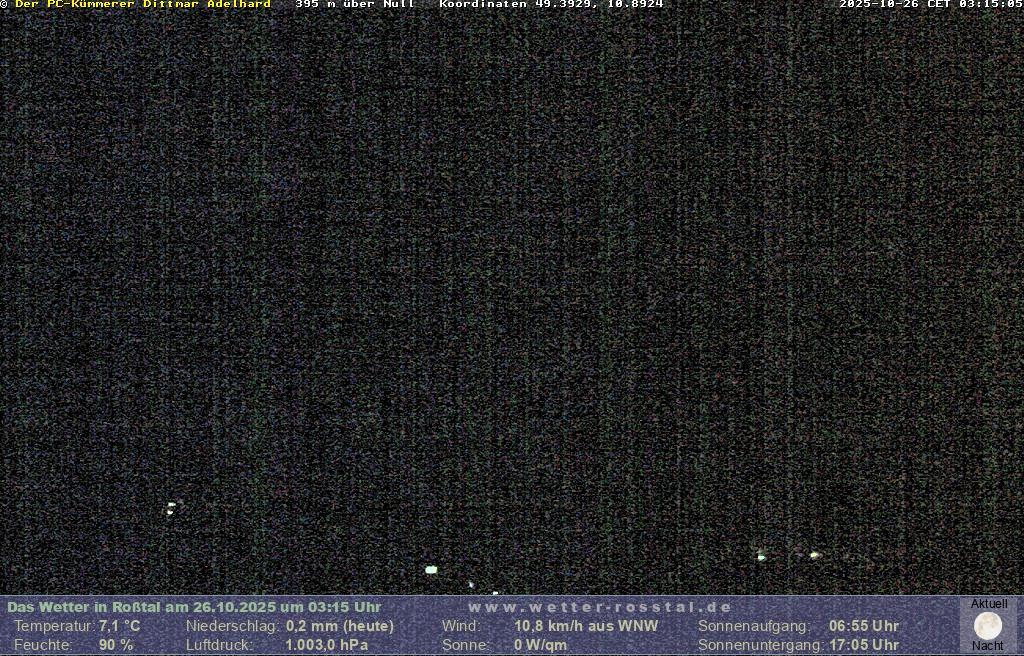The image size is (1024, 656).
Task: Click the 'Aktuell' label above the moon
Action: pos(989,604)
